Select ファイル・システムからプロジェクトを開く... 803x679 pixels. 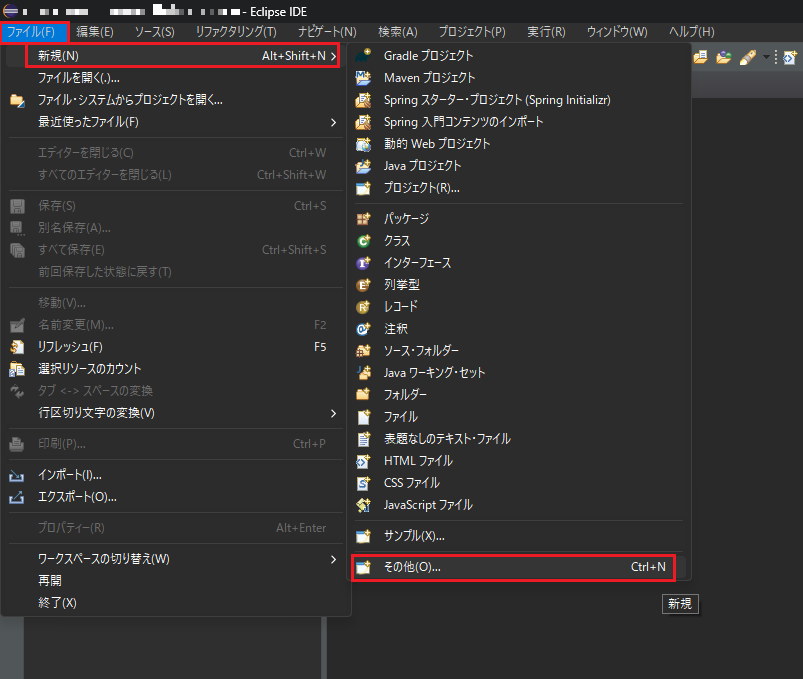point(176,100)
